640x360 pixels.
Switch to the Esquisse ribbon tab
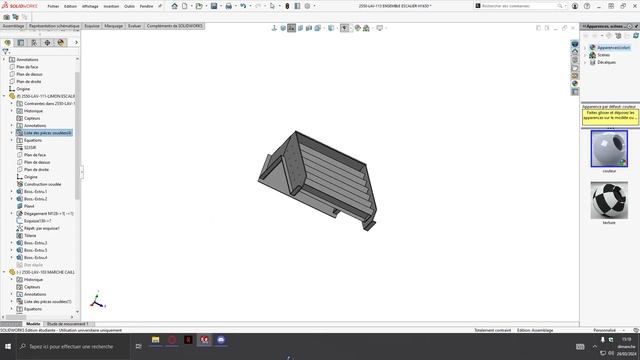click(x=92, y=26)
